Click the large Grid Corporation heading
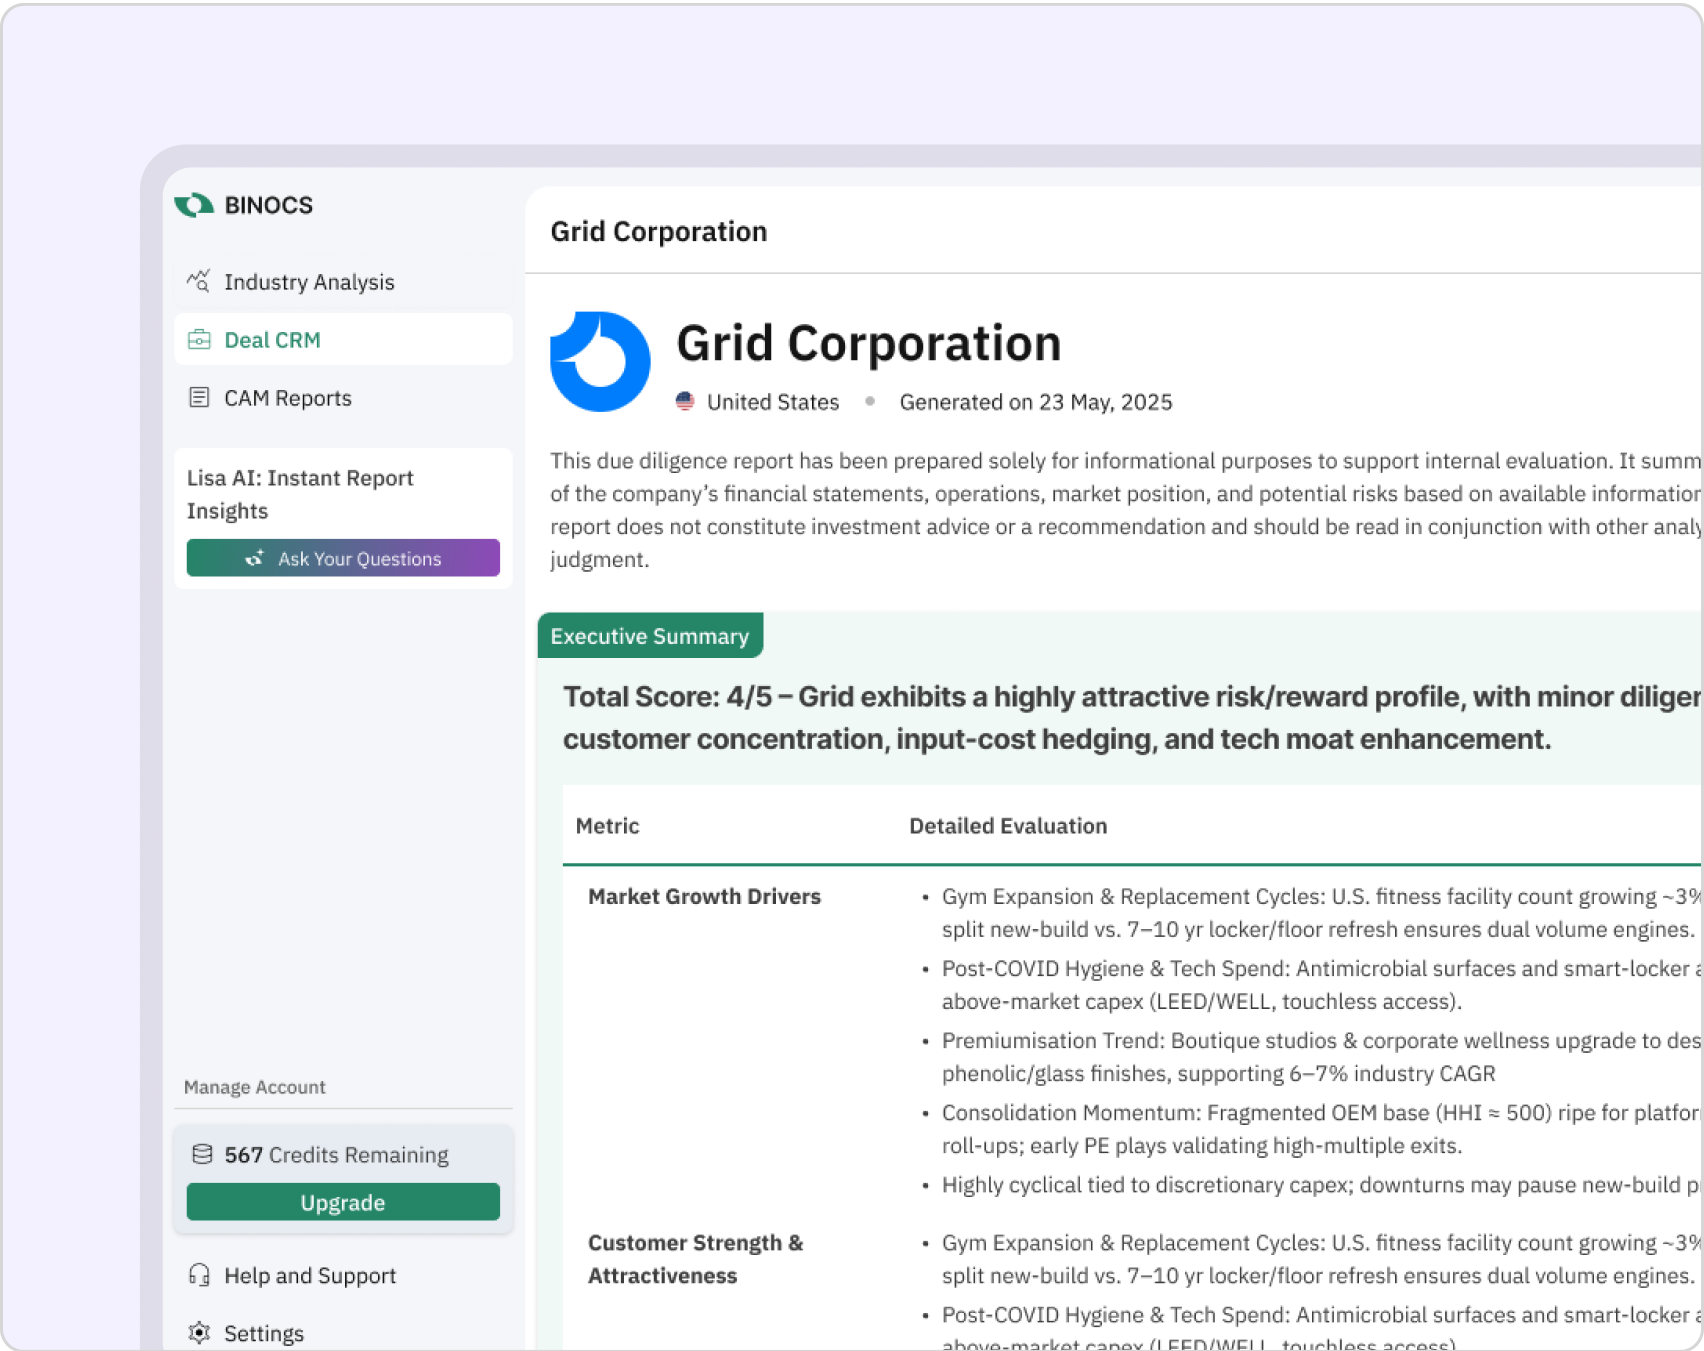 (x=869, y=343)
